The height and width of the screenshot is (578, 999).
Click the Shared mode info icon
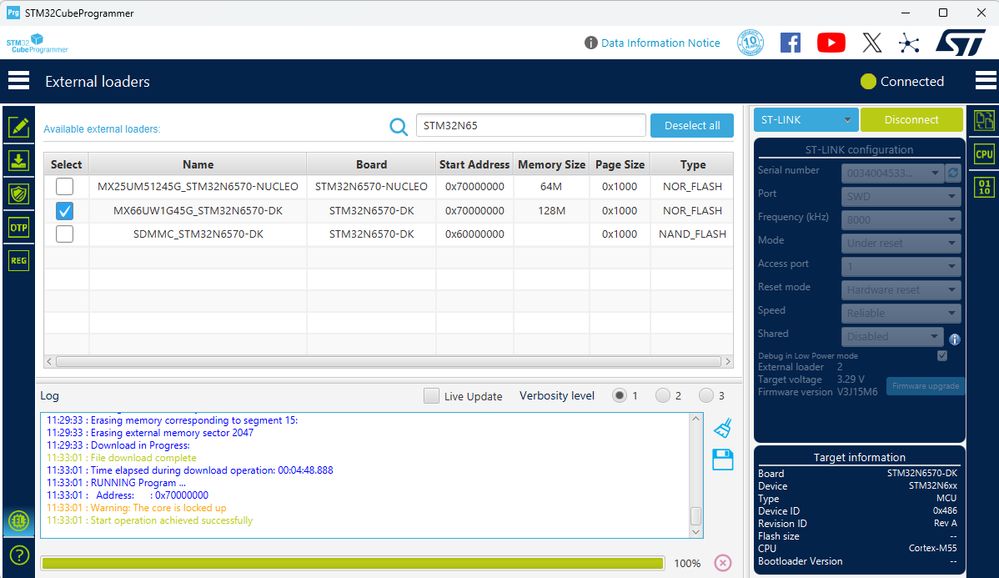(954, 339)
